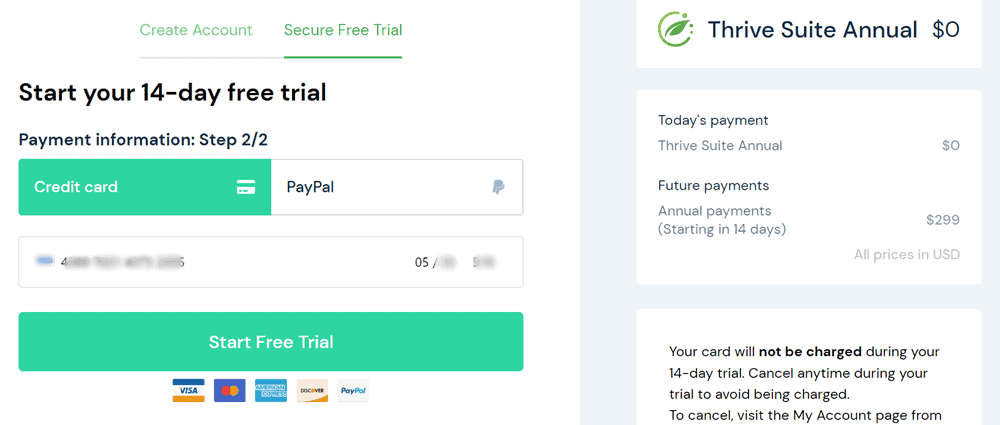Click the credit card icon in payment tab

pyautogui.click(x=246, y=188)
